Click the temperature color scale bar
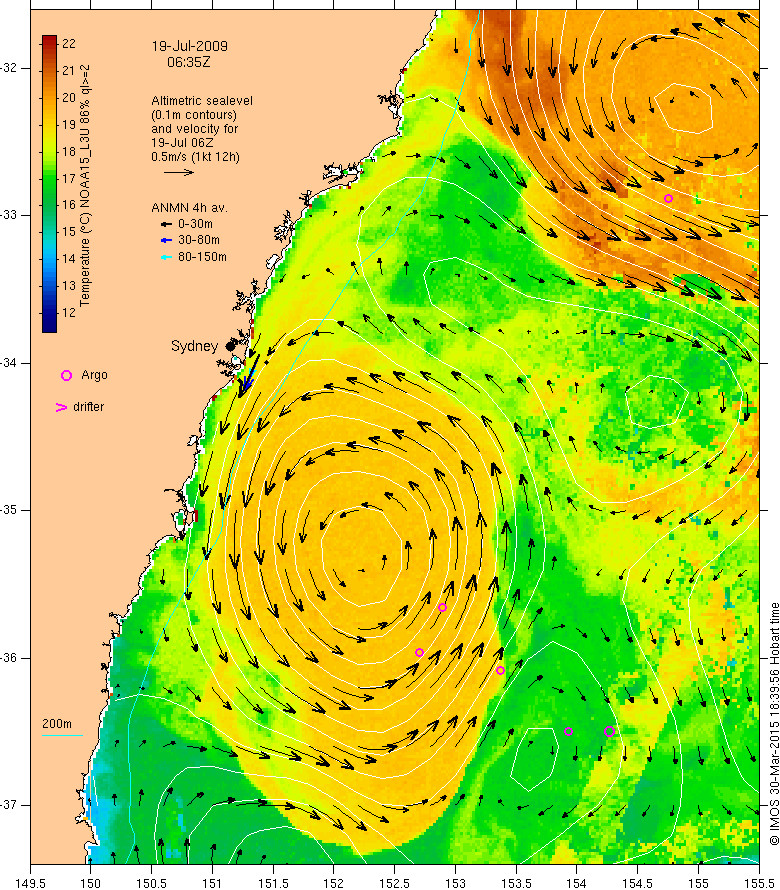Viewport: 780px width, 890px height. coord(49,184)
